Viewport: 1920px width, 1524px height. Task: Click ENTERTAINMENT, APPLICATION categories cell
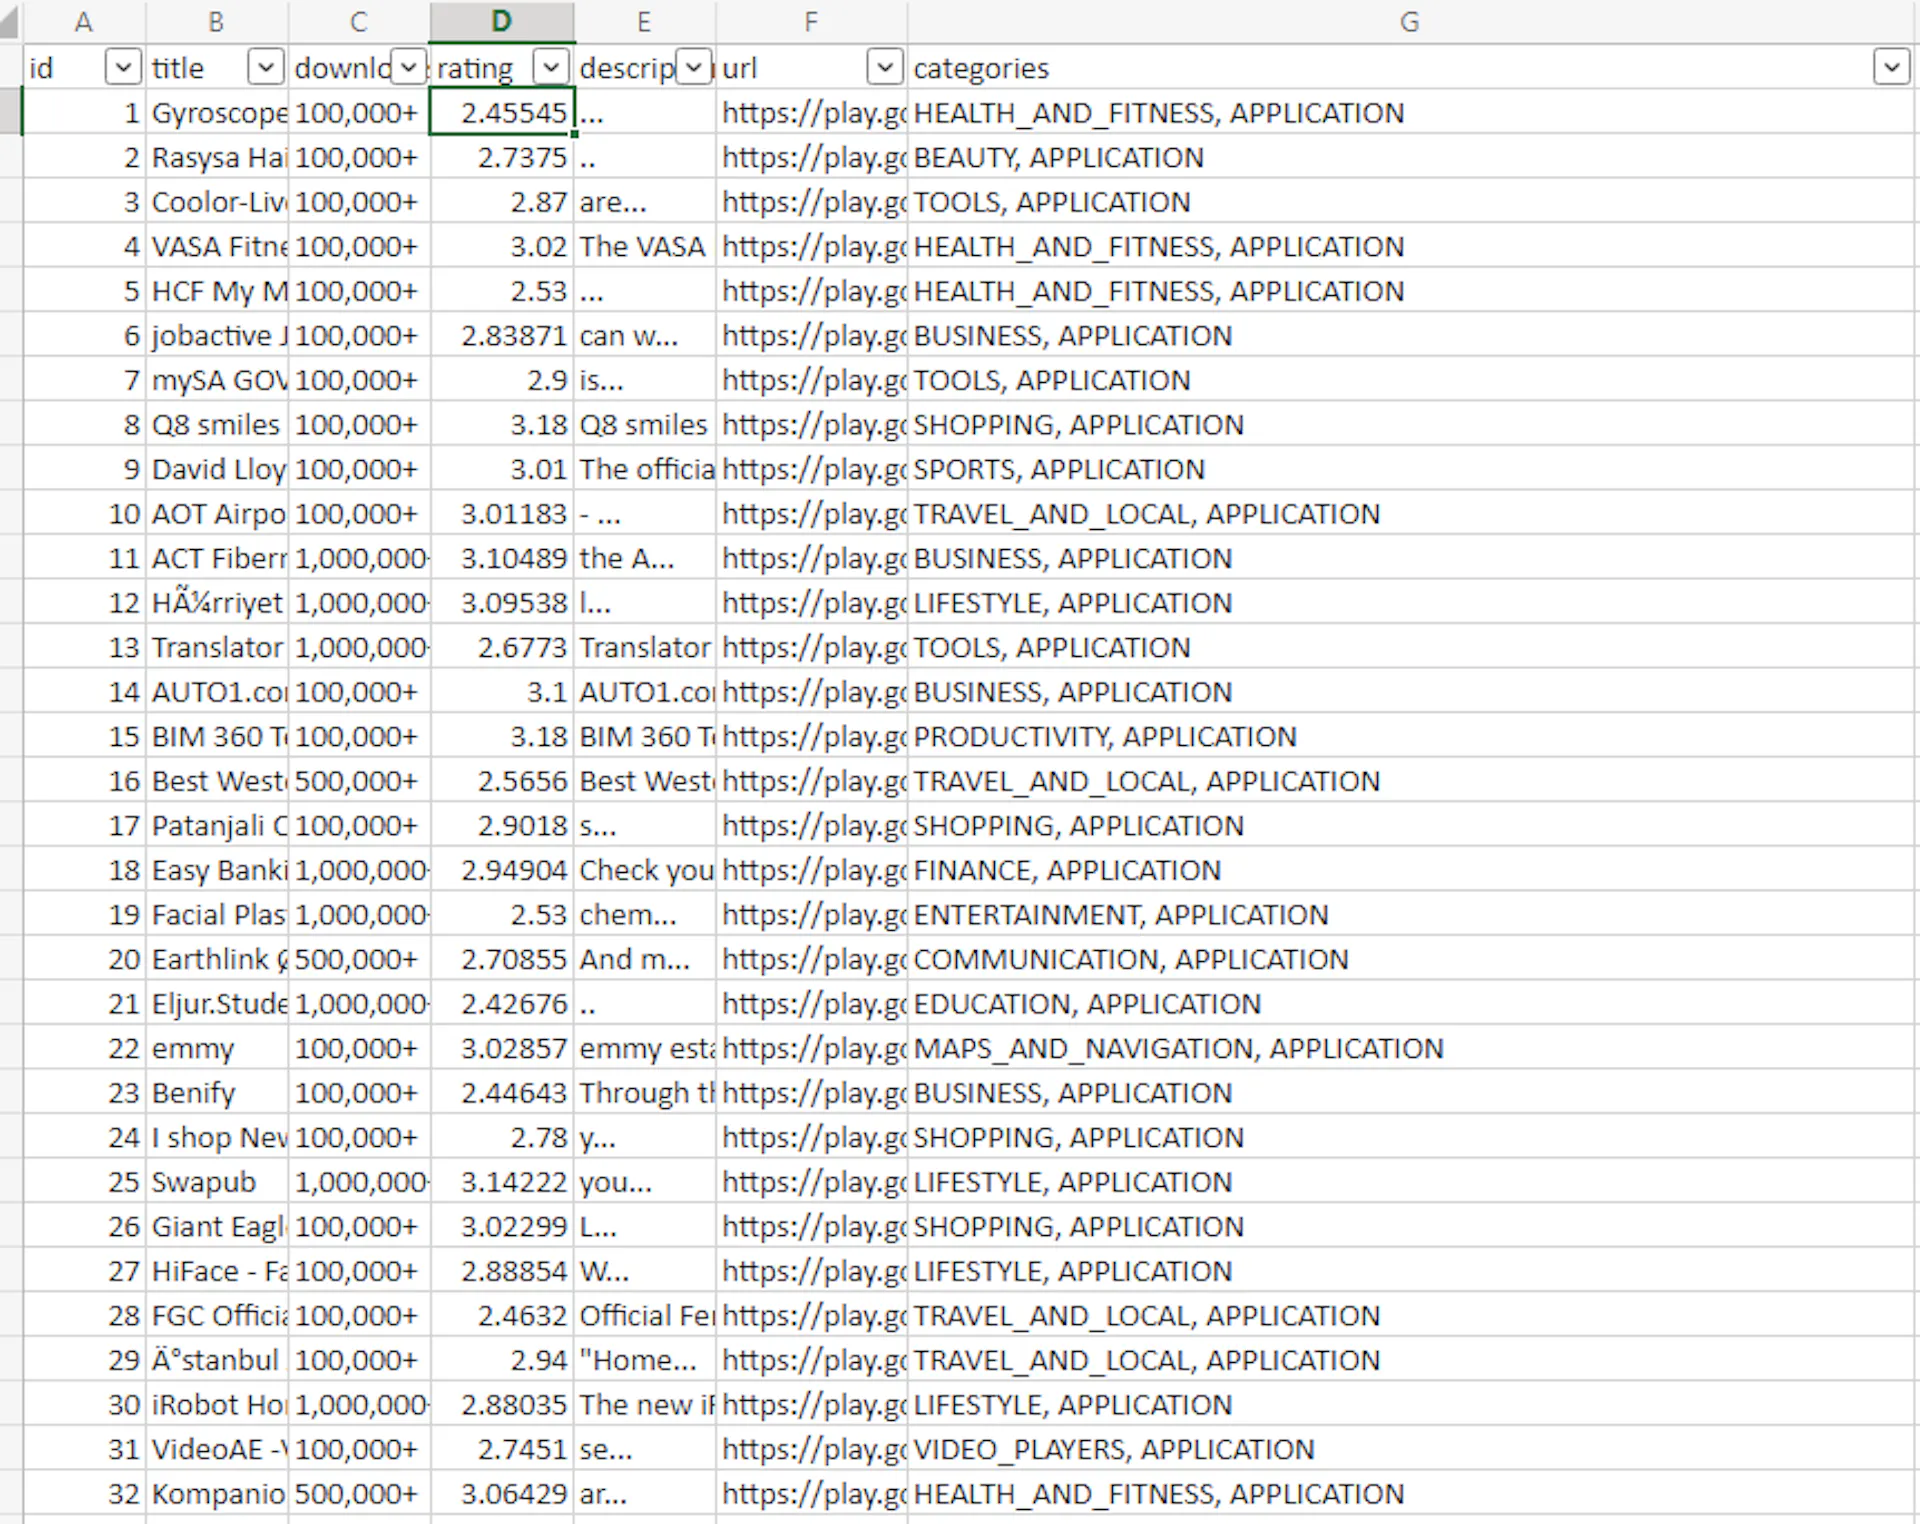click(1411, 914)
